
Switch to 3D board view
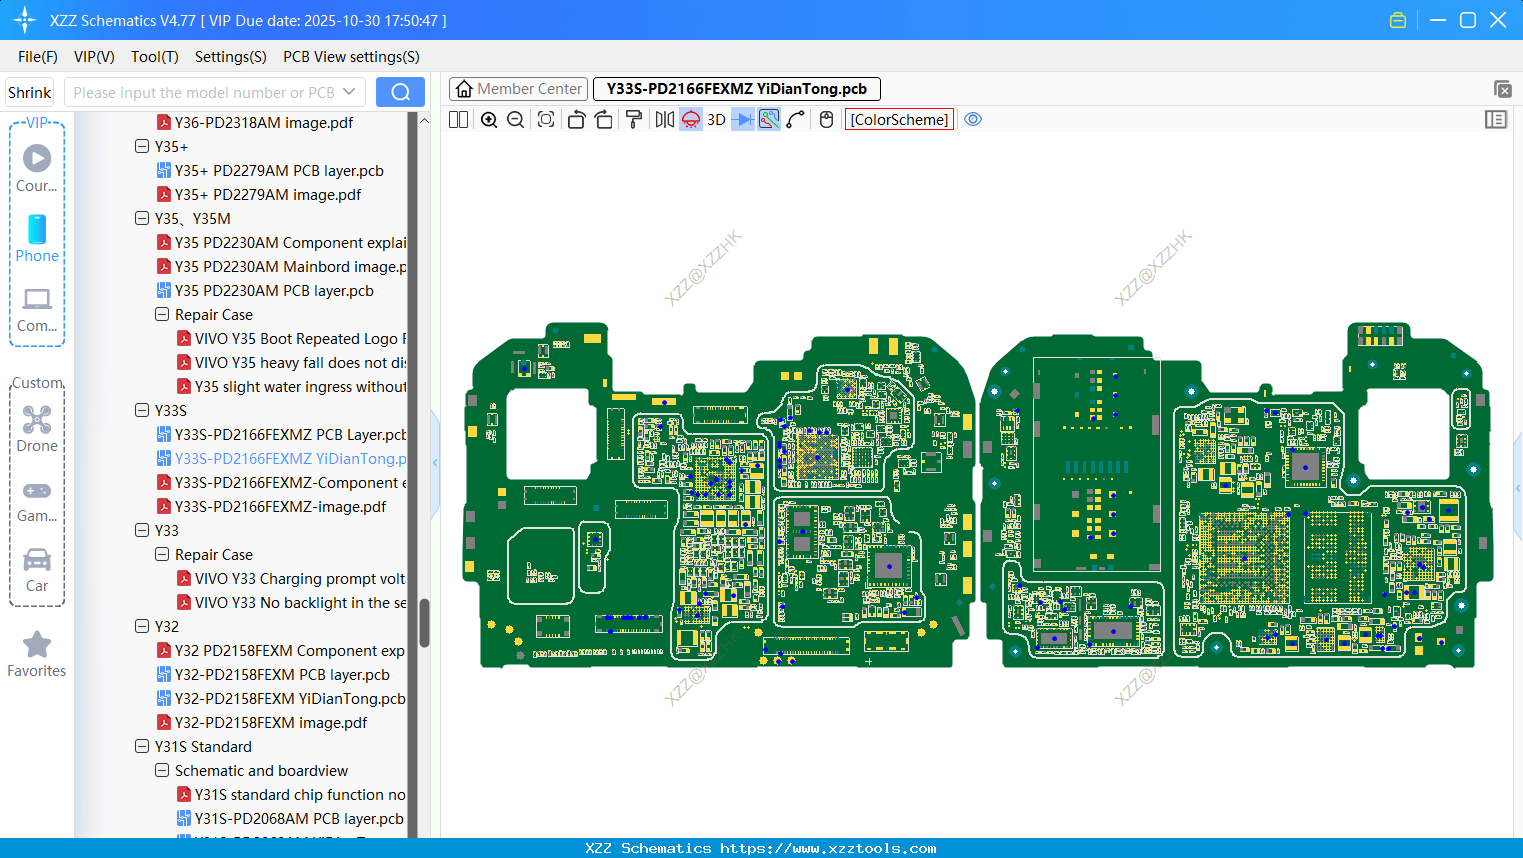(715, 119)
